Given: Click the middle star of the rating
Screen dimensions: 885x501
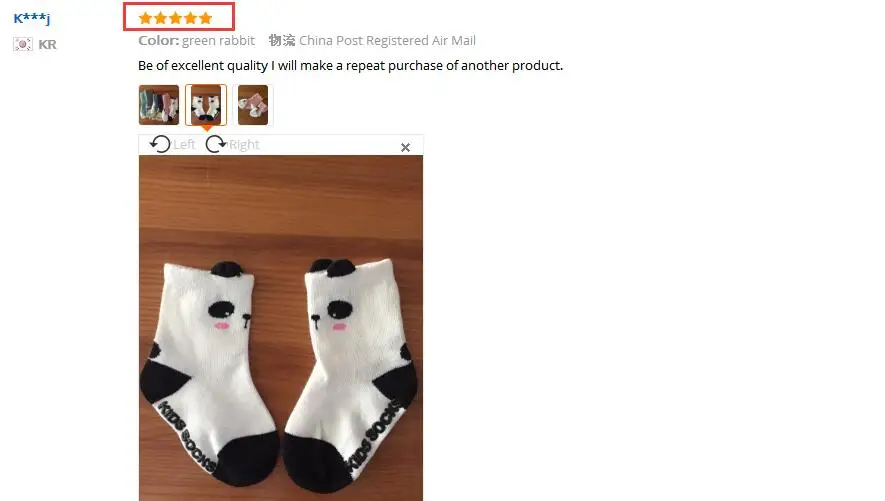Looking at the screenshot, I should (176, 18).
